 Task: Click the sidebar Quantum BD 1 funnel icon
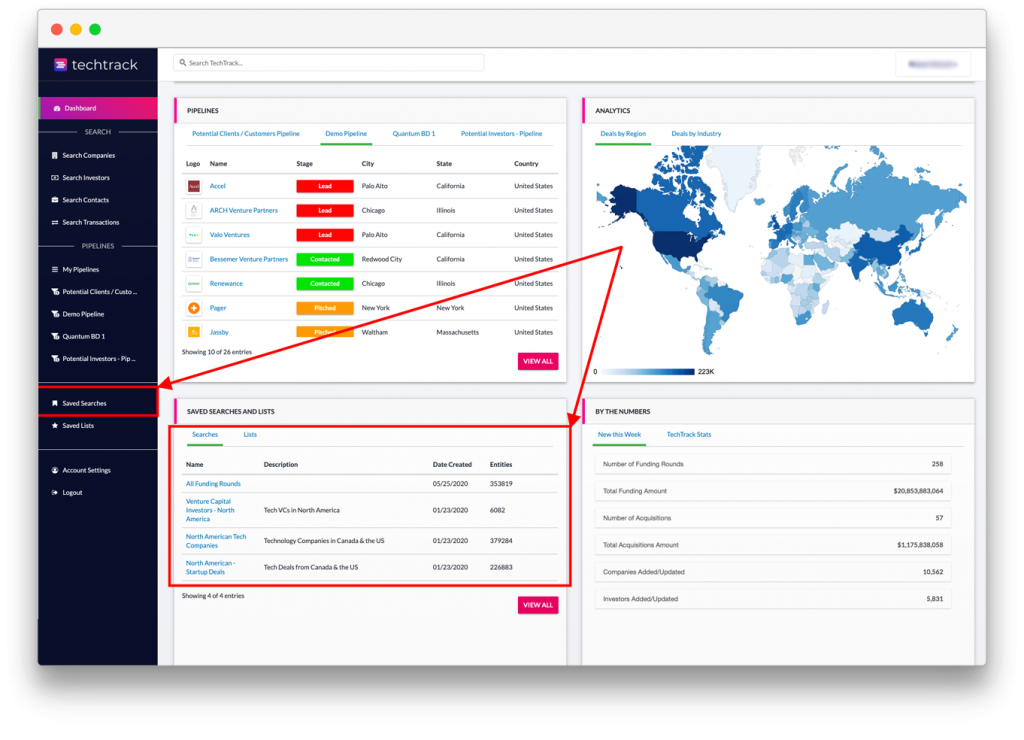click(56, 336)
